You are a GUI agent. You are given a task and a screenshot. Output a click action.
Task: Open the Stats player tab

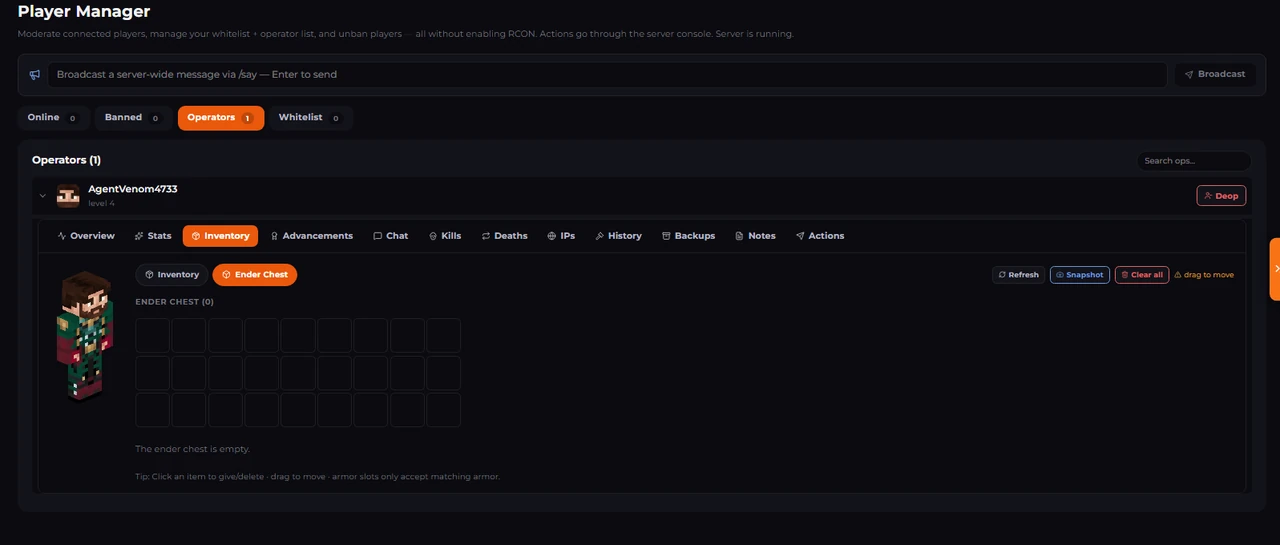point(153,236)
